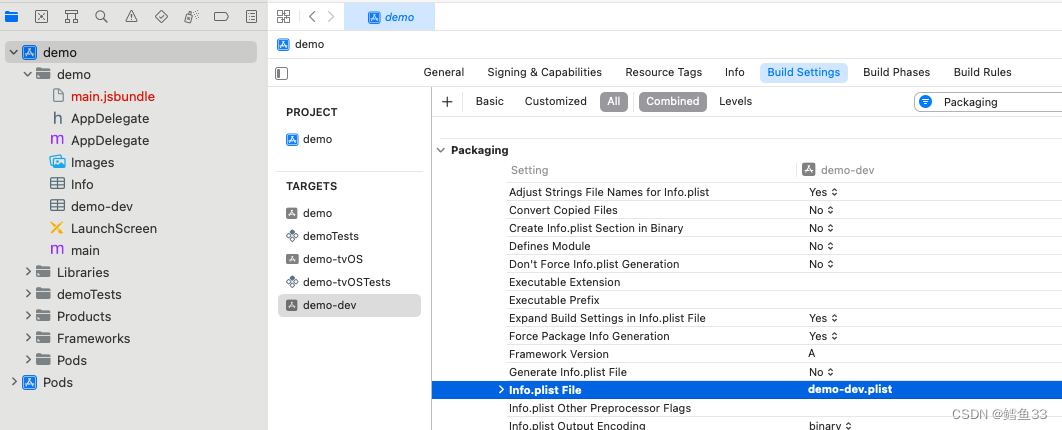Click the Packaging search filter field
The height and width of the screenshot is (430, 1062).
[995, 102]
